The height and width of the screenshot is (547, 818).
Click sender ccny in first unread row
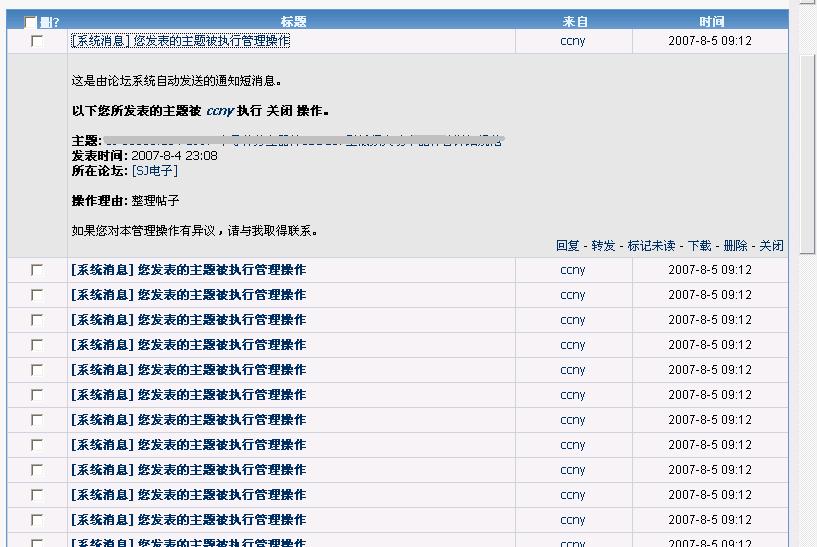(x=573, y=270)
